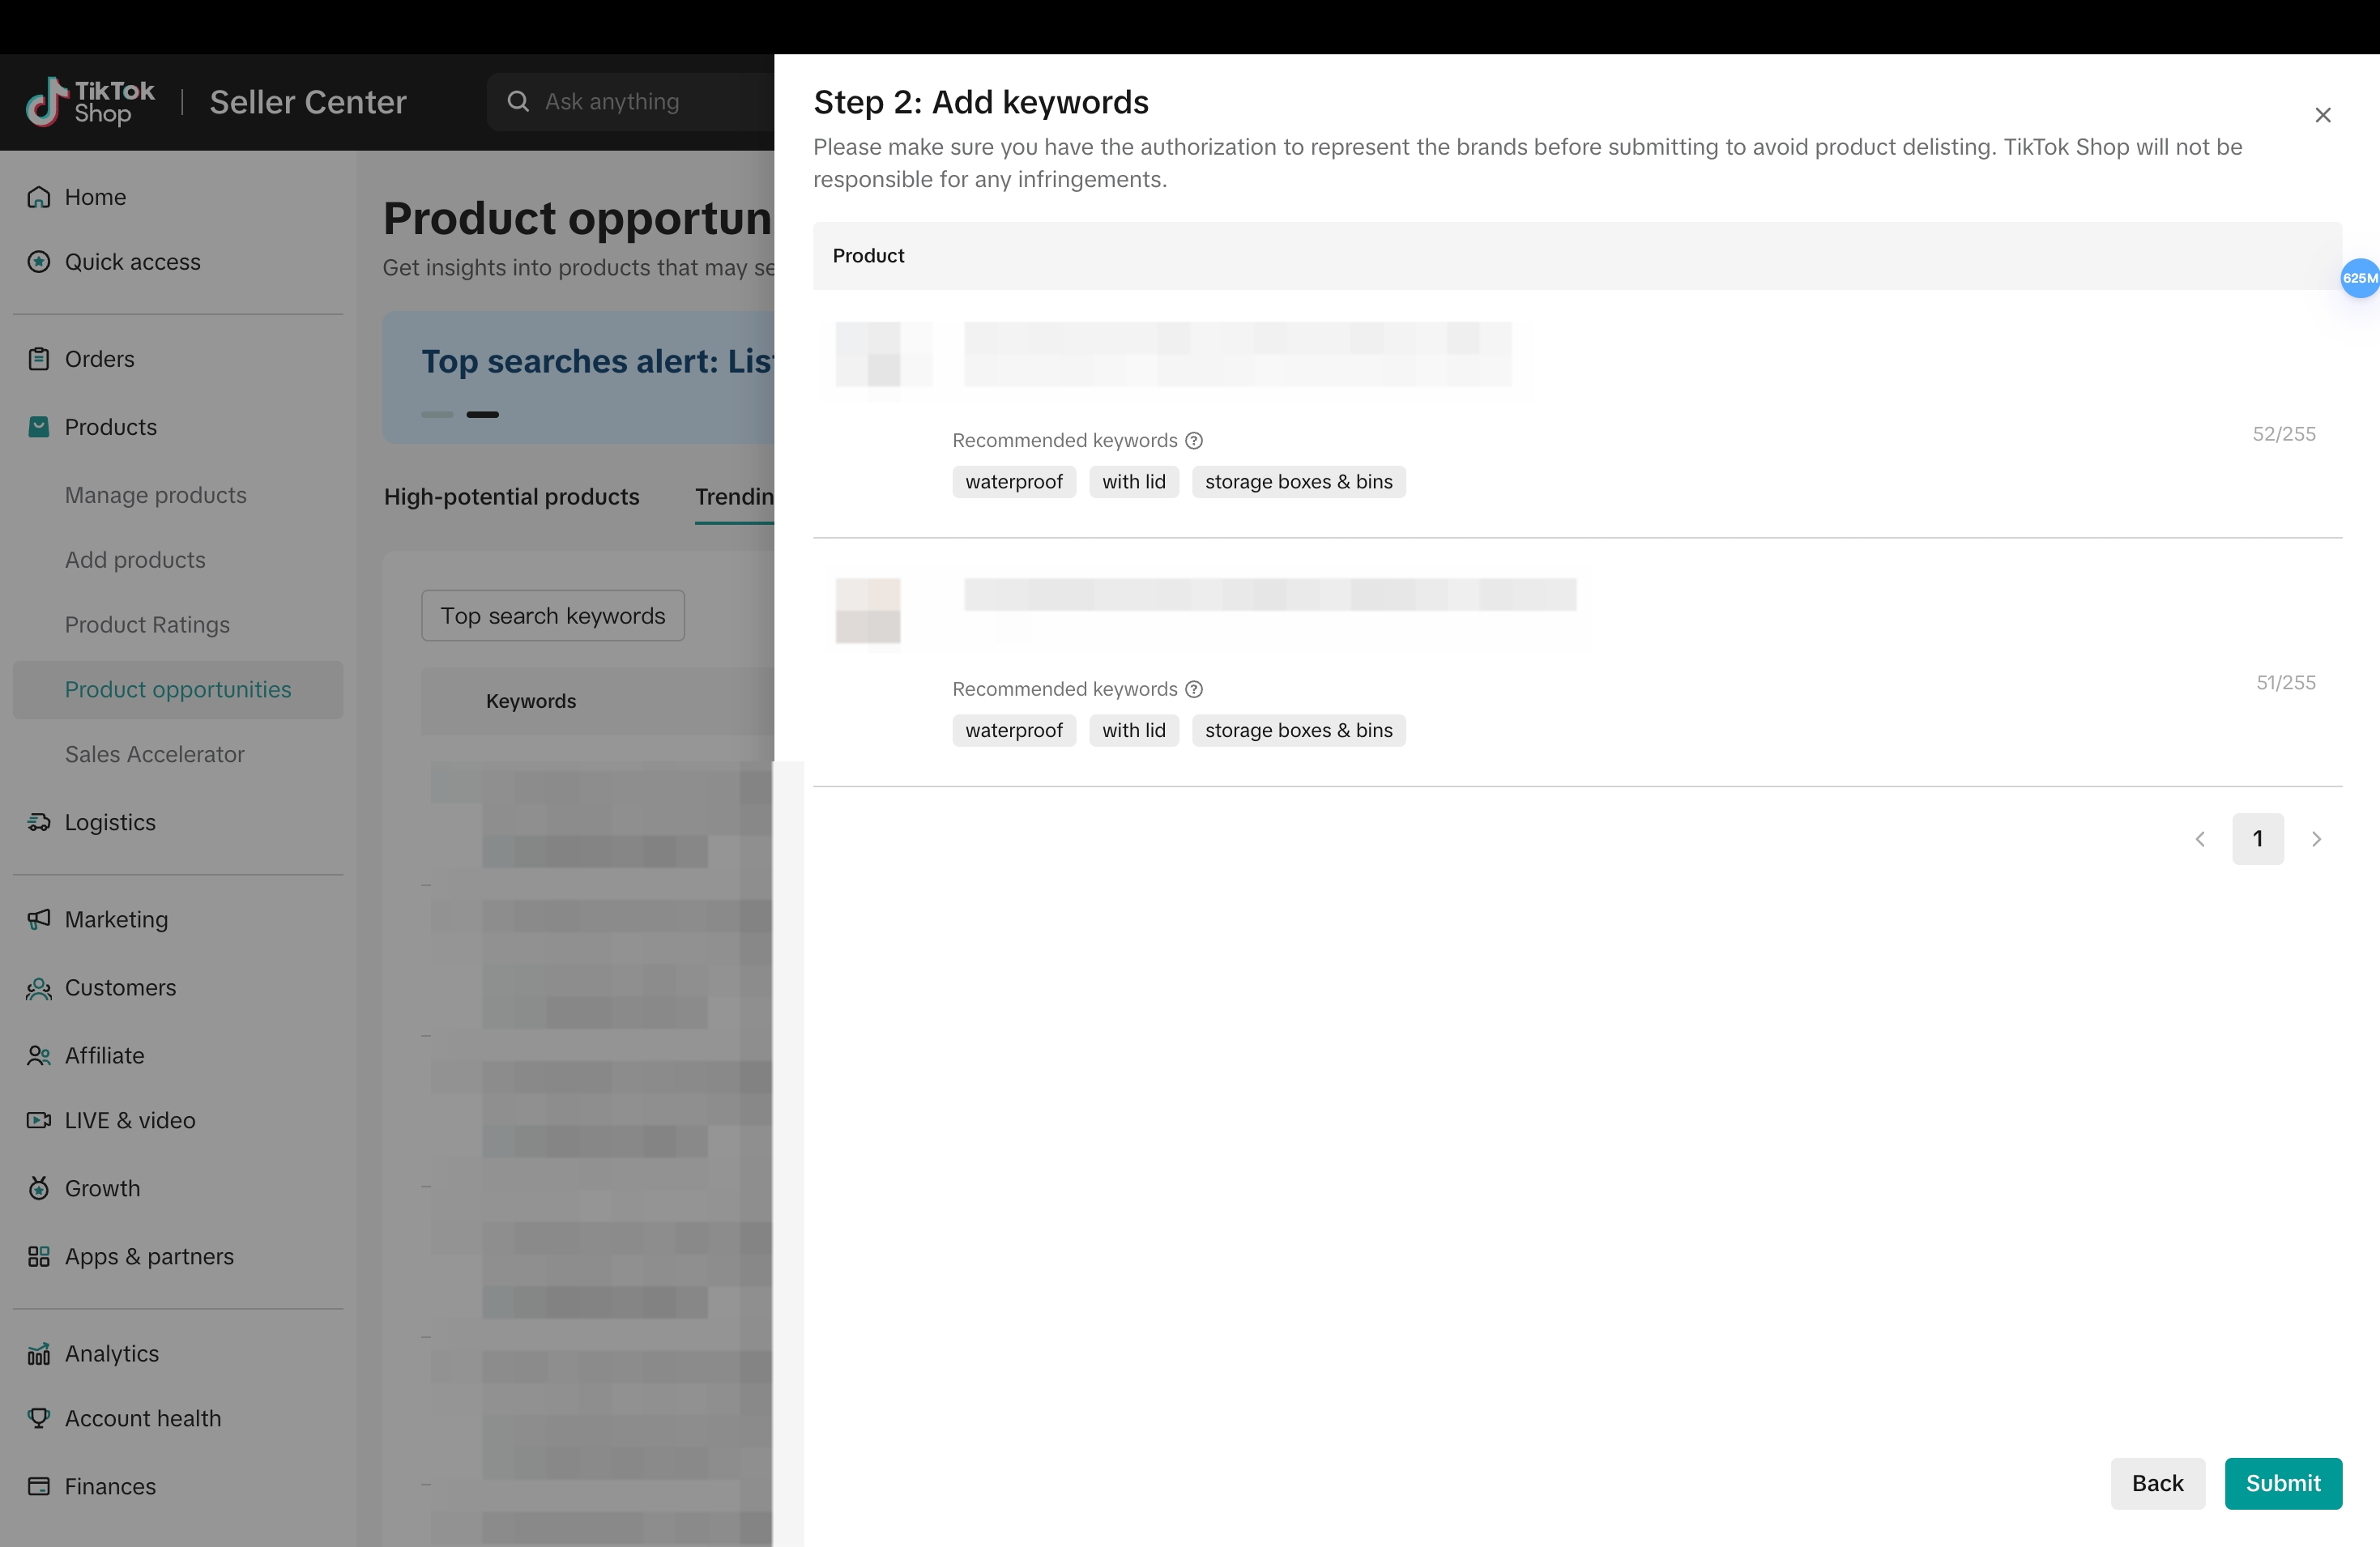
Task: Click the Products bag icon
Action: [39, 427]
